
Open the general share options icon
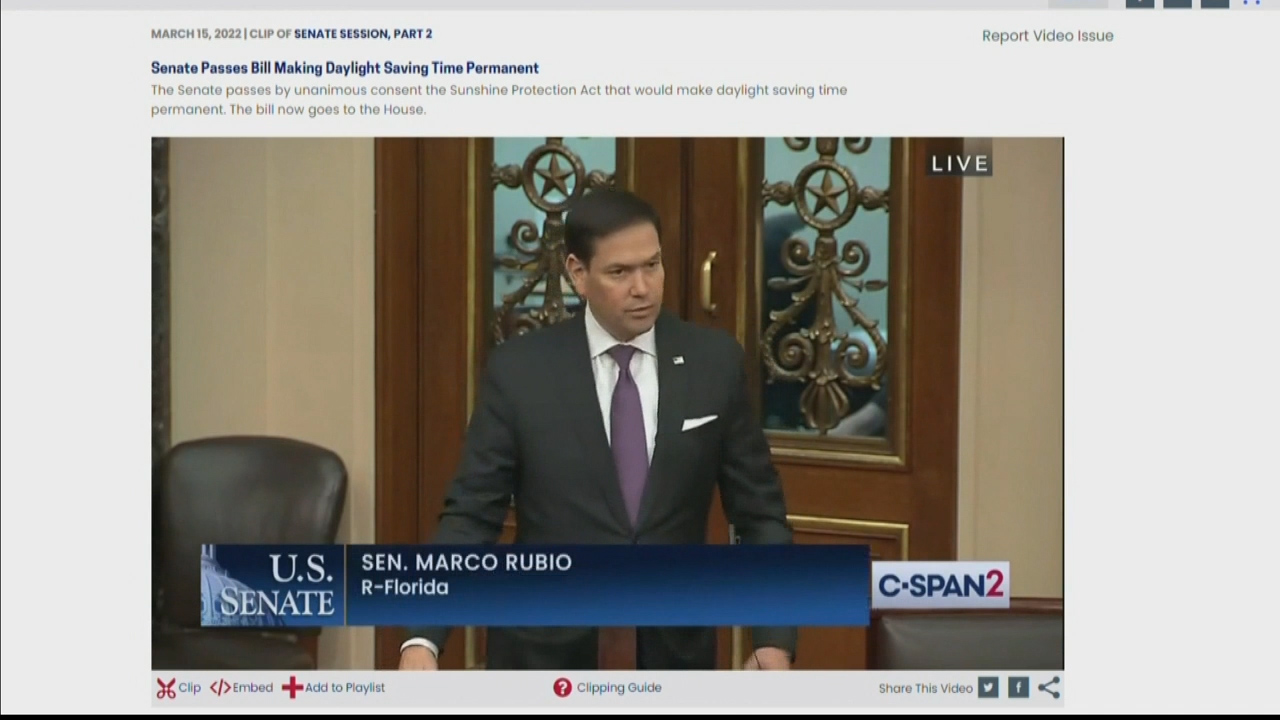(x=1049, y=688)
